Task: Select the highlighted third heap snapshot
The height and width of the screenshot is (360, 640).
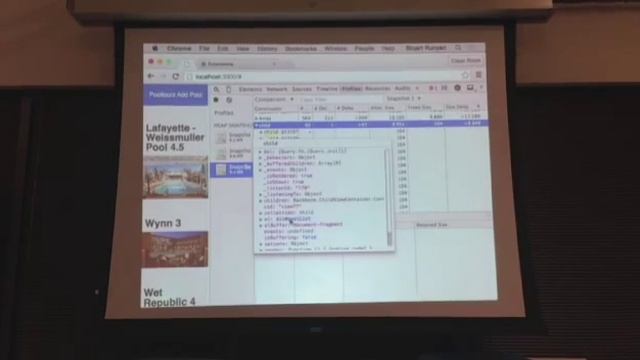Action: click(231, 170)
